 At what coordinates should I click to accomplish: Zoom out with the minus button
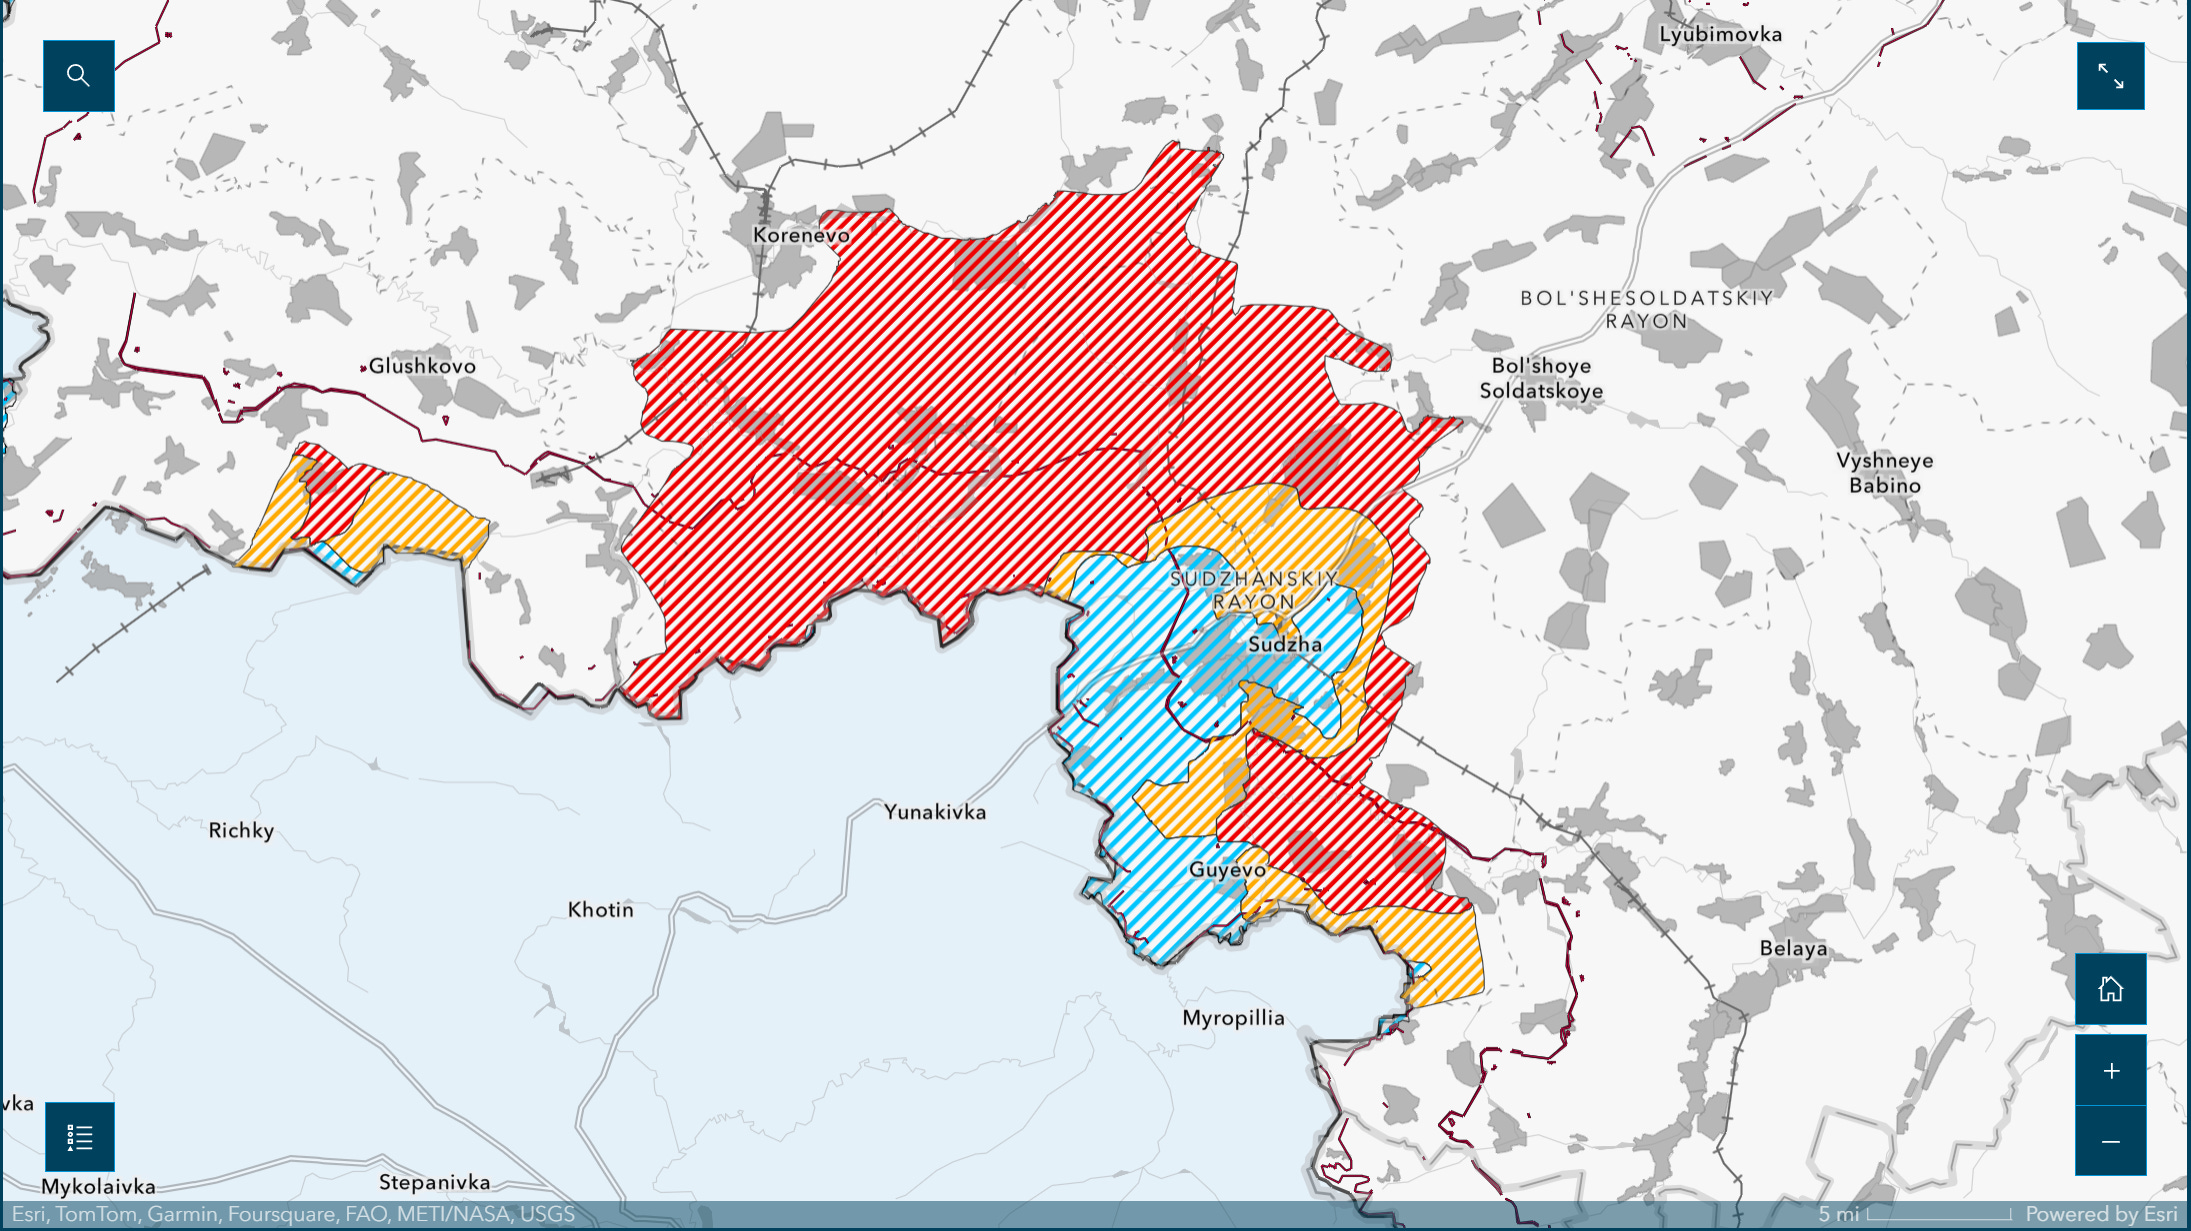pos(2110,1141)
